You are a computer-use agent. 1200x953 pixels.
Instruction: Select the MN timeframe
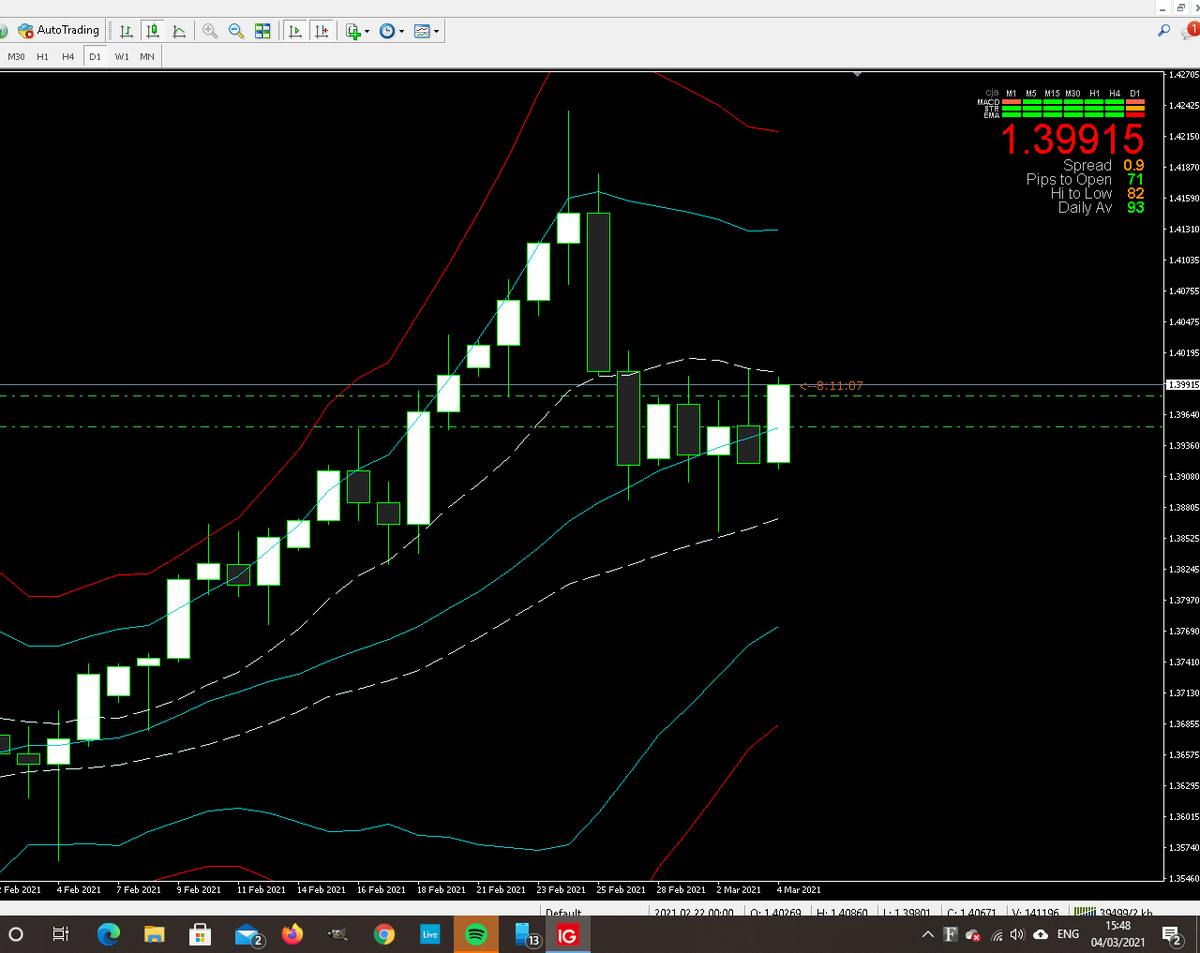147,56
